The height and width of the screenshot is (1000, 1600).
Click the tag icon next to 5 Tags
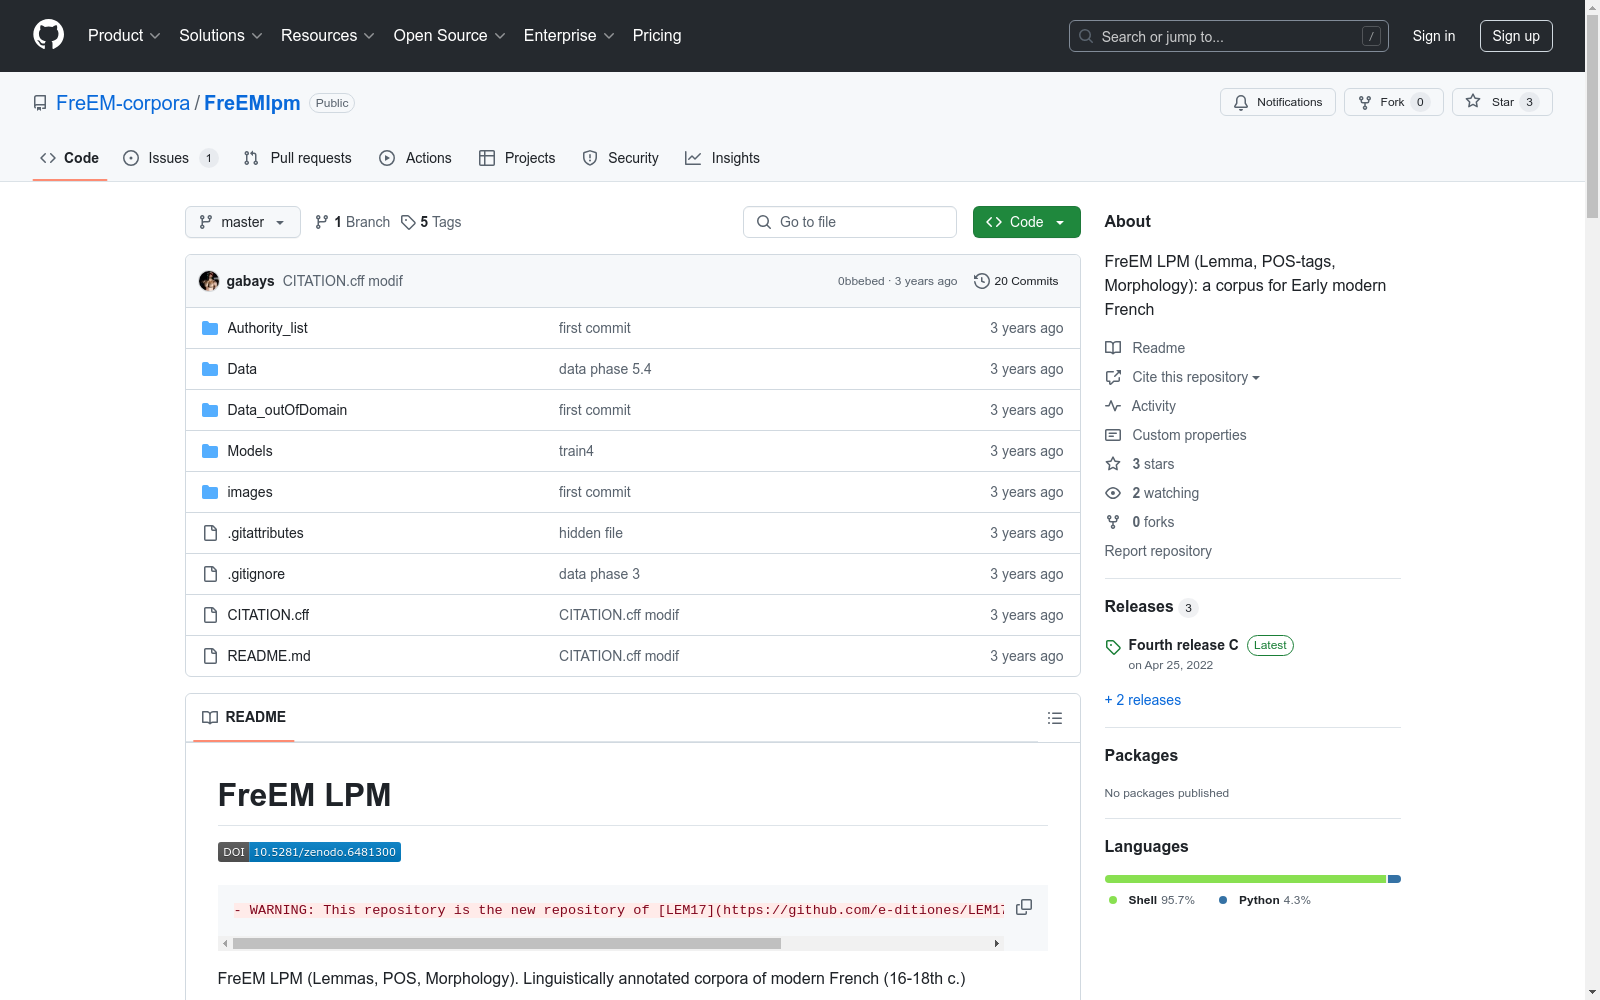[x=408, y=222]
